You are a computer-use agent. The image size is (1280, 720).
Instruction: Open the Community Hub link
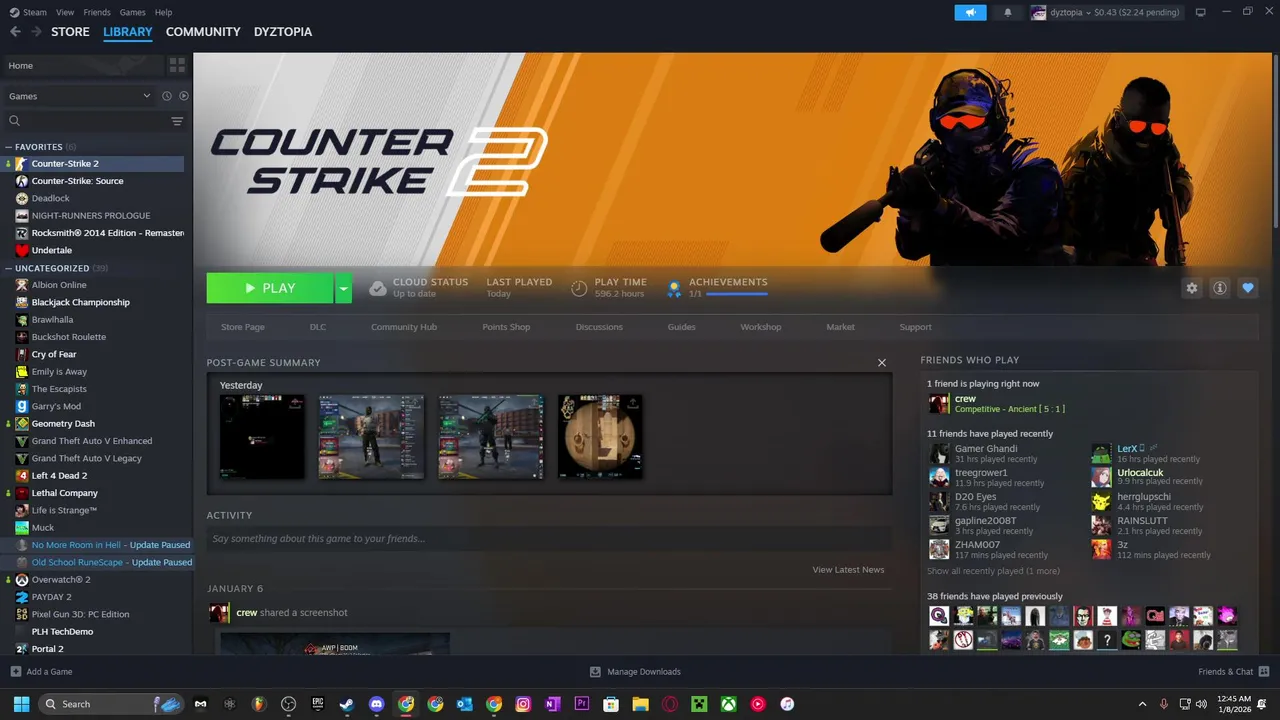404,327
